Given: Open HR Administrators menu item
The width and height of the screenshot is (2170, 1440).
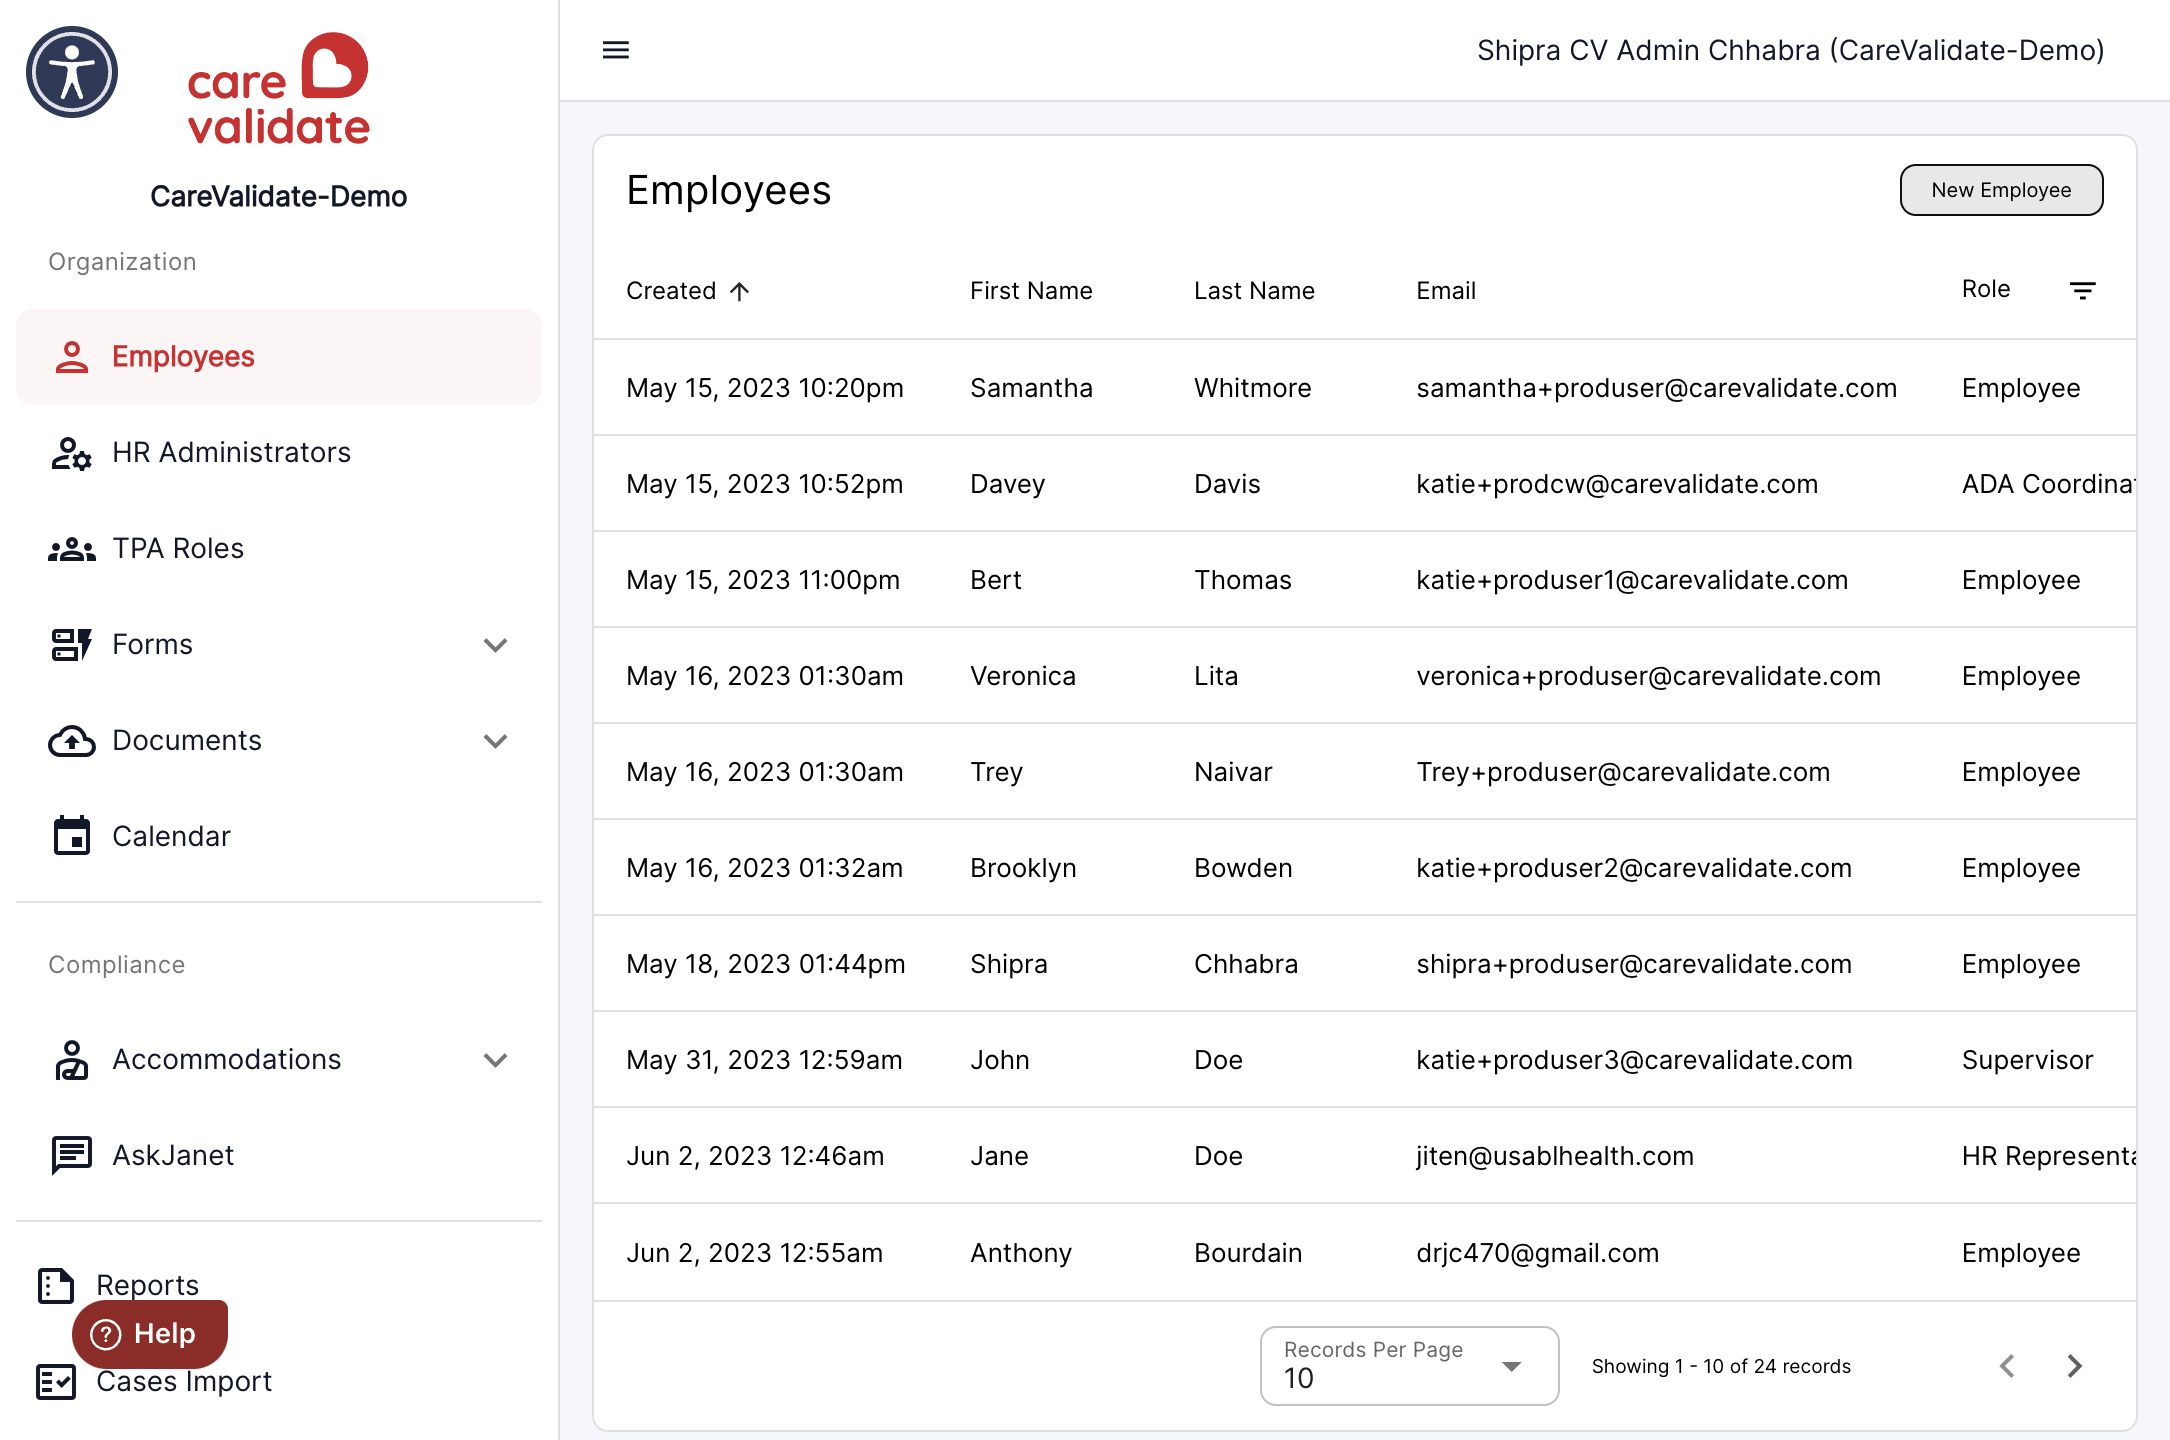Looking at the screenshot, I should point(279,453).
